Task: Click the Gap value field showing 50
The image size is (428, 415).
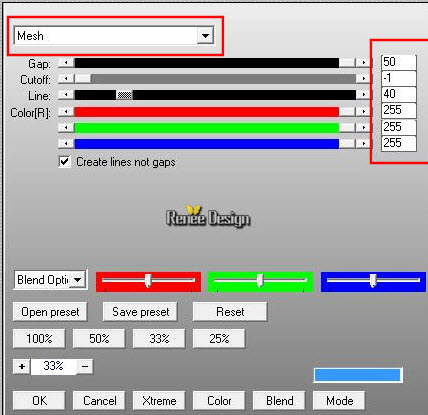Action: (399, 62)
